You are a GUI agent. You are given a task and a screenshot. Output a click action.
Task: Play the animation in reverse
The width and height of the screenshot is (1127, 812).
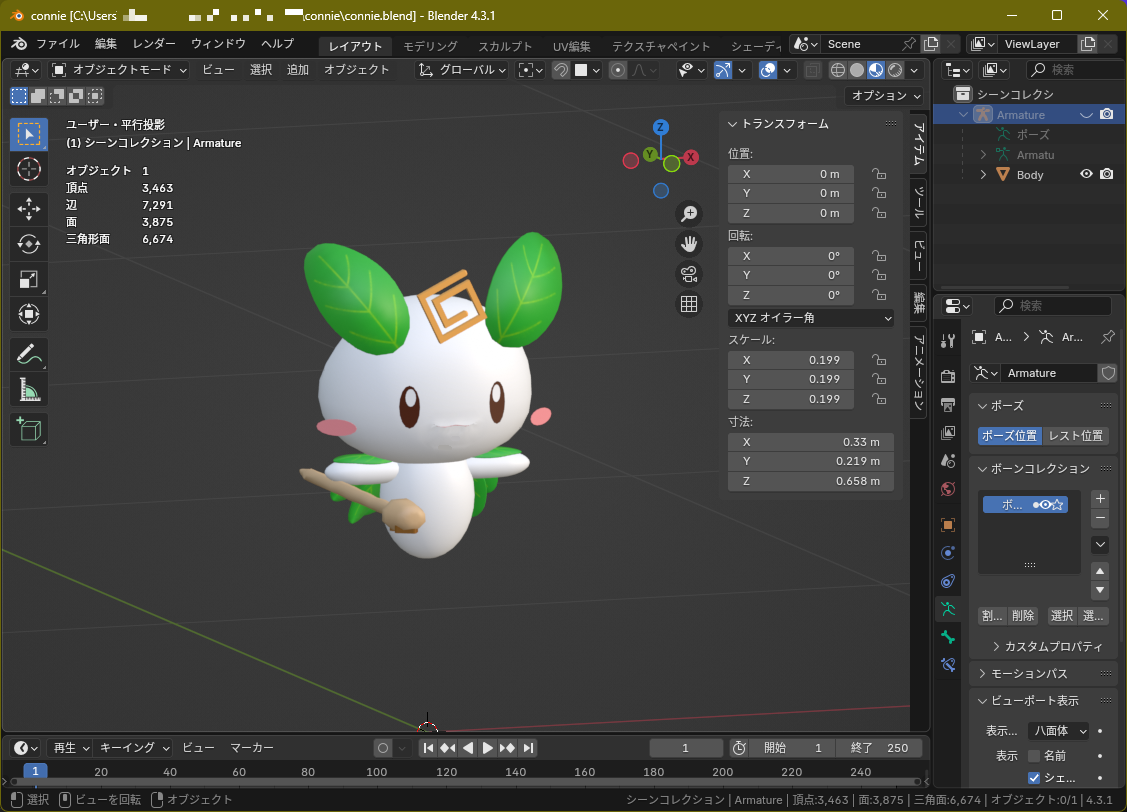pos(468,748)
